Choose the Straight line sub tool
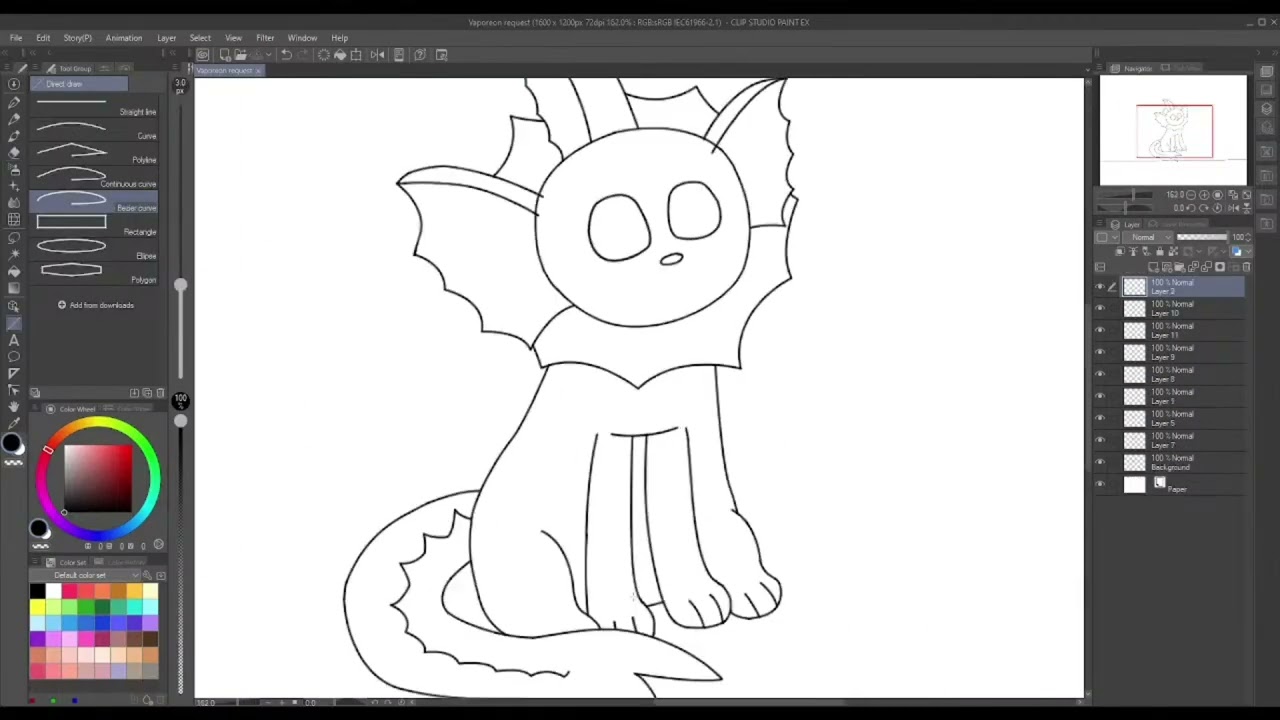 coord(95,105)
